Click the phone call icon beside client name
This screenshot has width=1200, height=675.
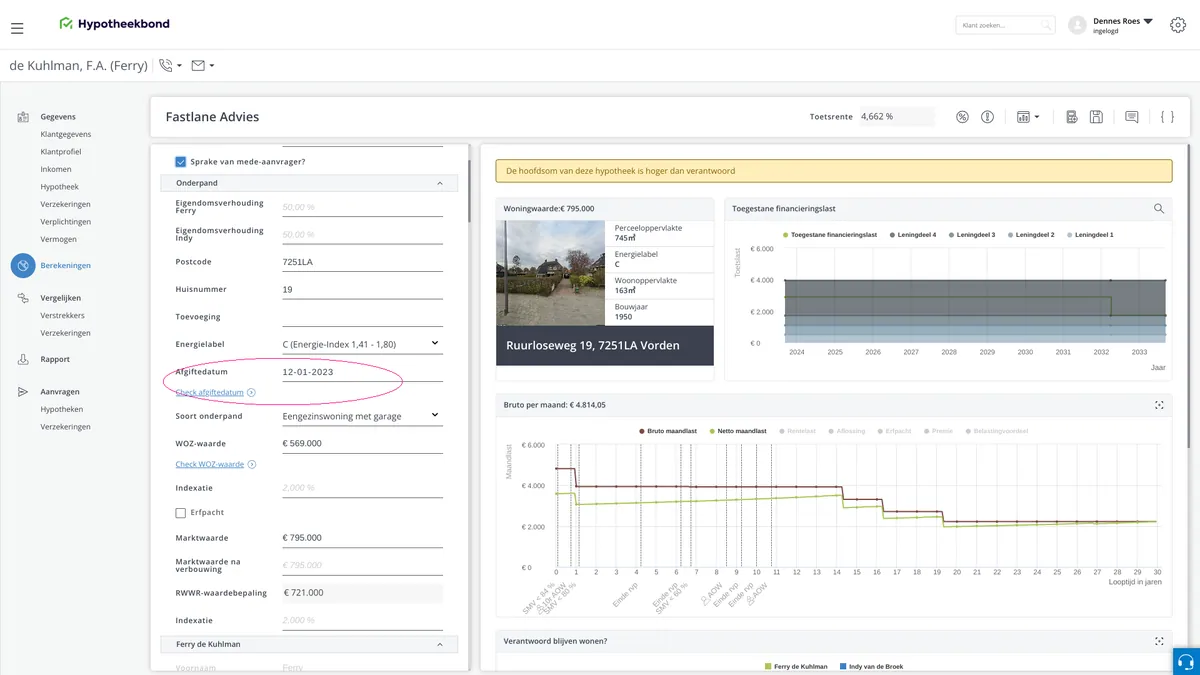click(x=166, y=66)
